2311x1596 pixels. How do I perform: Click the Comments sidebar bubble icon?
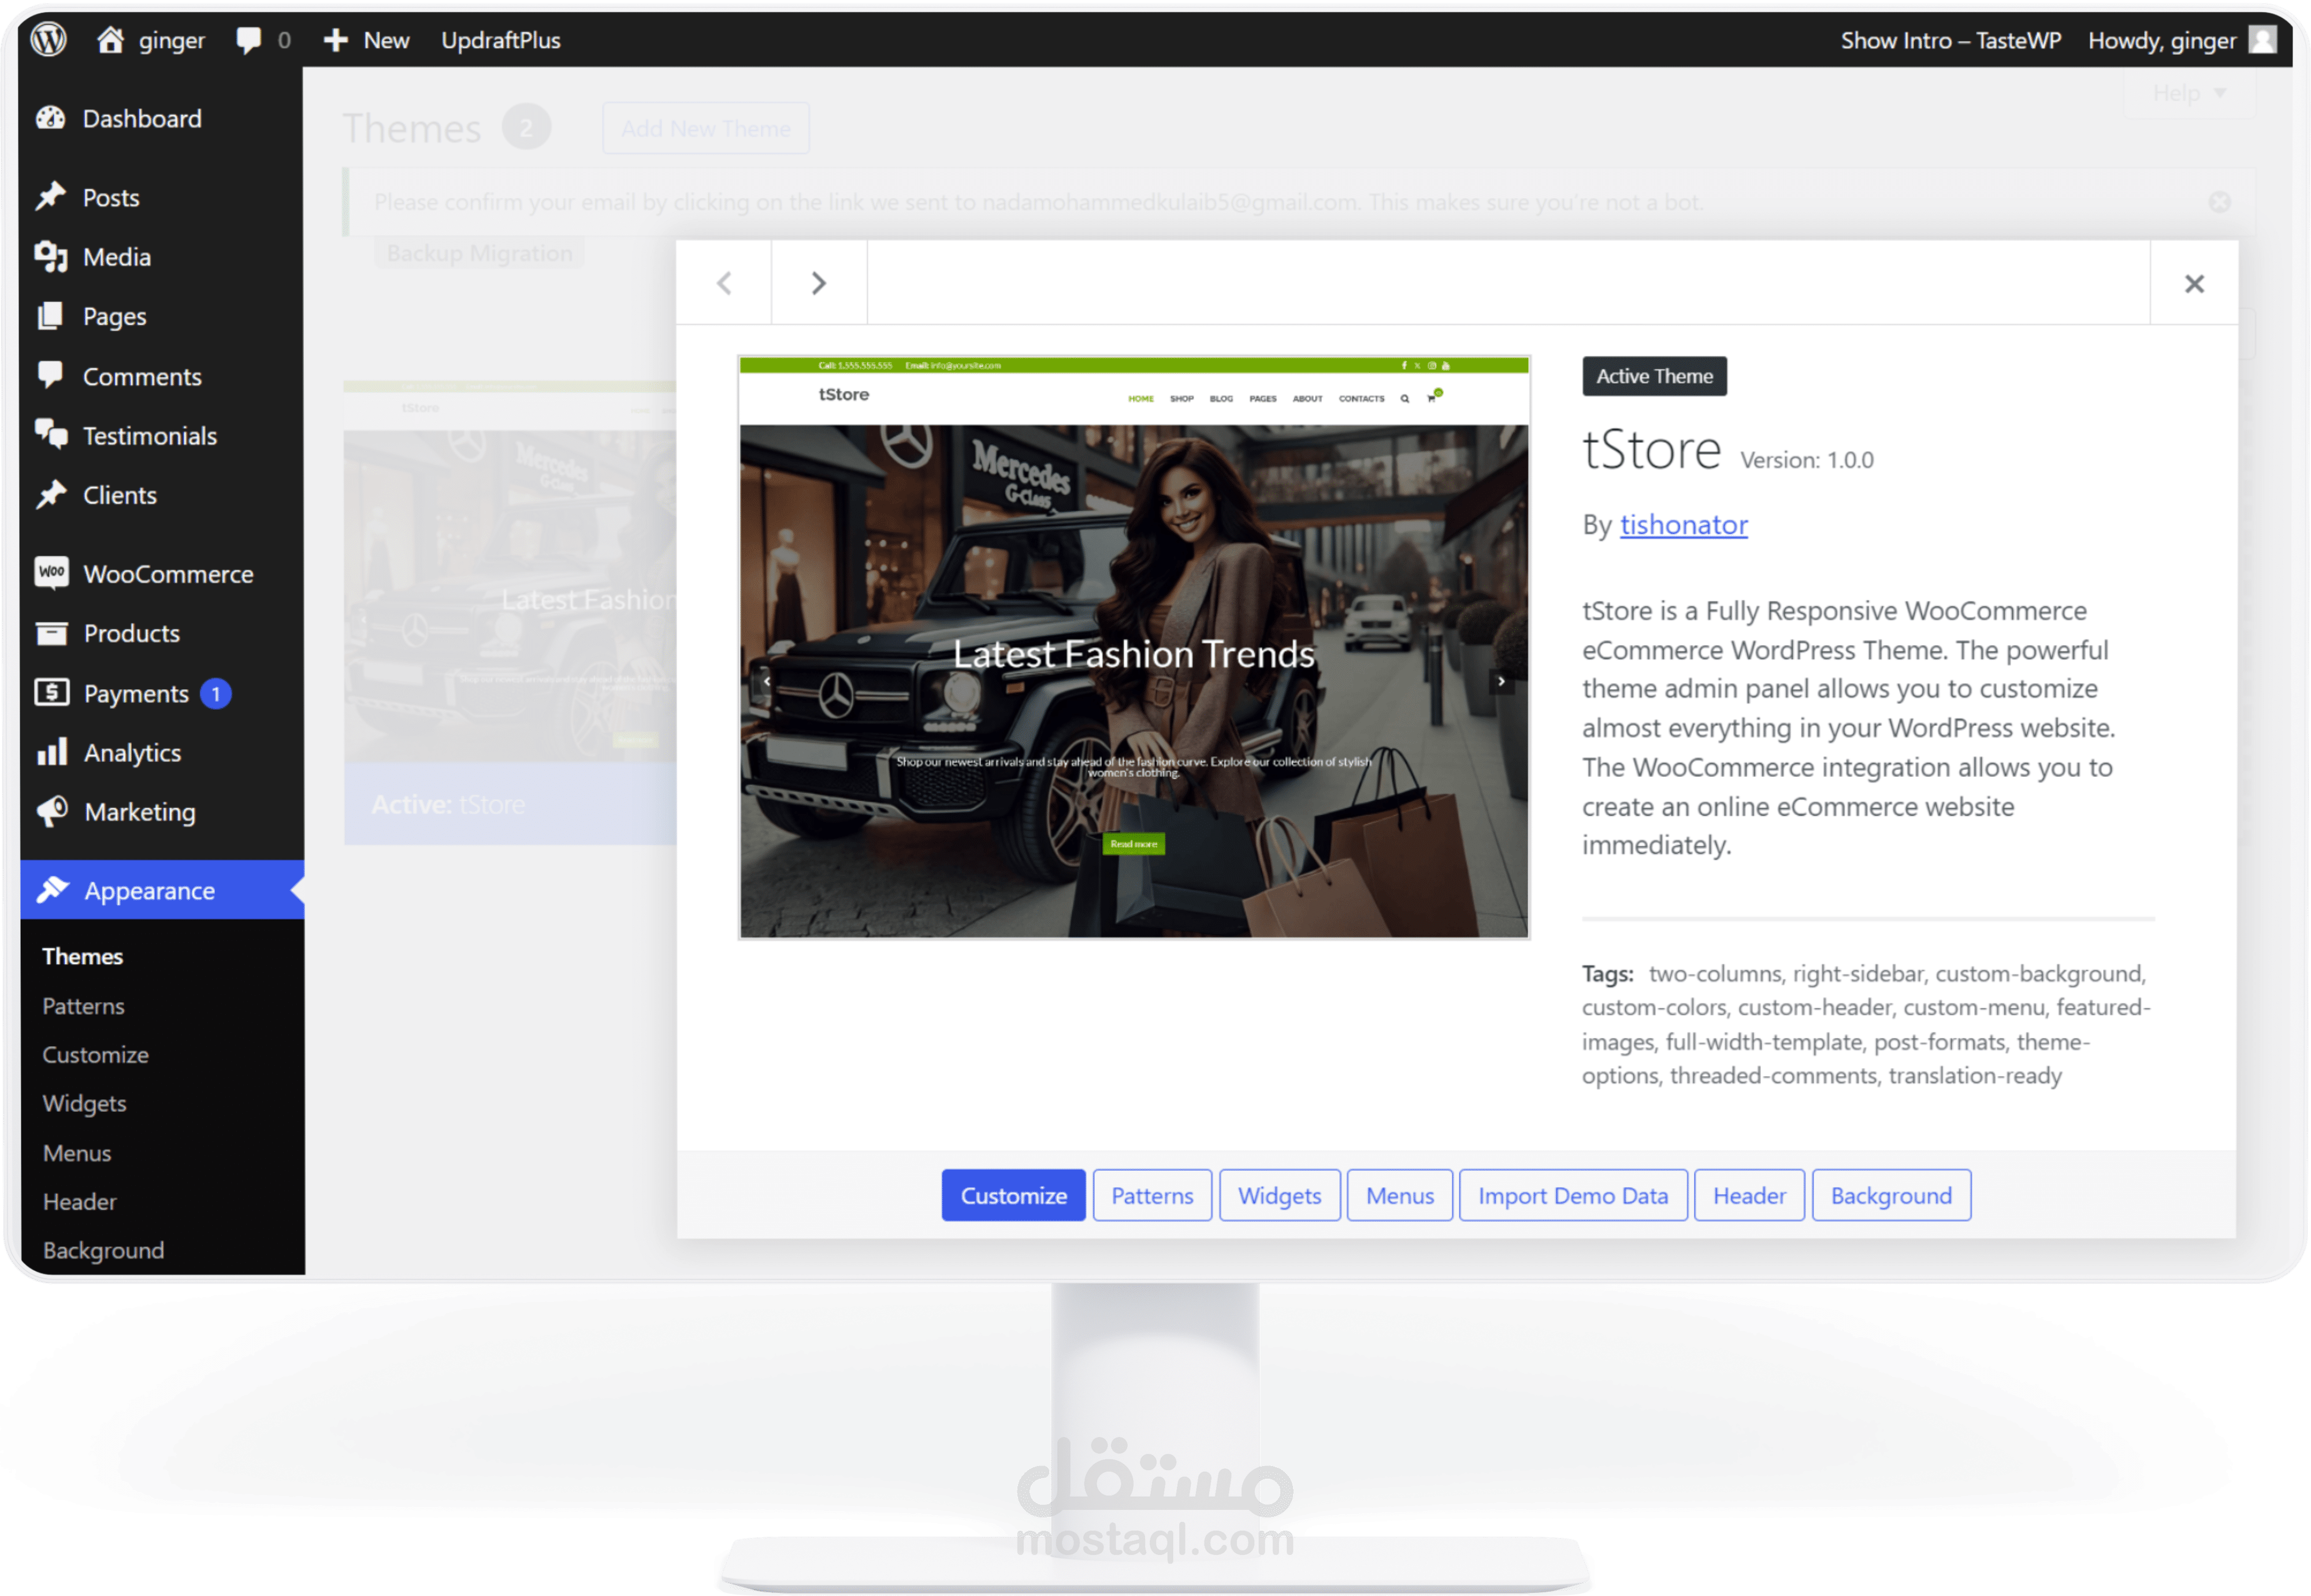click(x=50, y=376)
